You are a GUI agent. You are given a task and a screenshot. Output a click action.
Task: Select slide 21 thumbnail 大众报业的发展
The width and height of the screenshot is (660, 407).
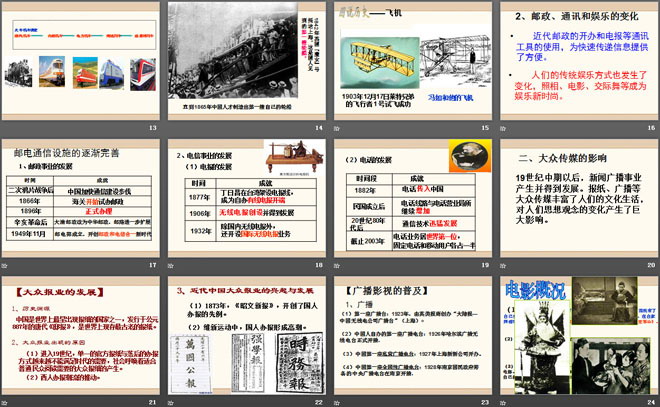pos(81,335)
